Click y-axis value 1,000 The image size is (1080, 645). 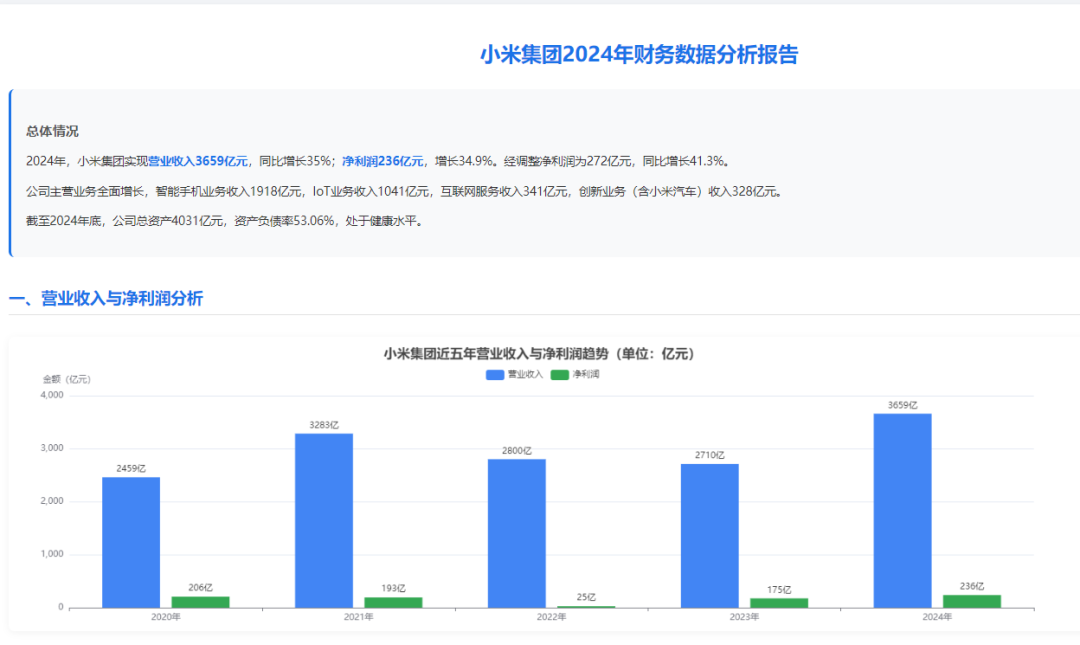[x=52, y=554]
